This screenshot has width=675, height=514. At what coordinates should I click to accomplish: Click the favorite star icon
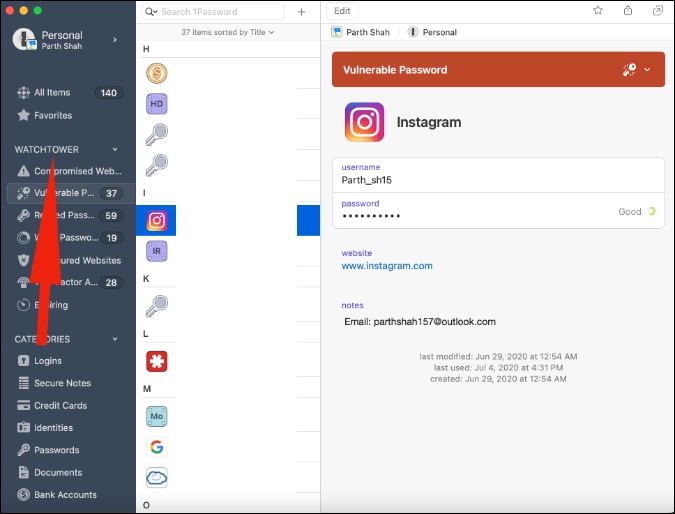(x=598, y=10)
